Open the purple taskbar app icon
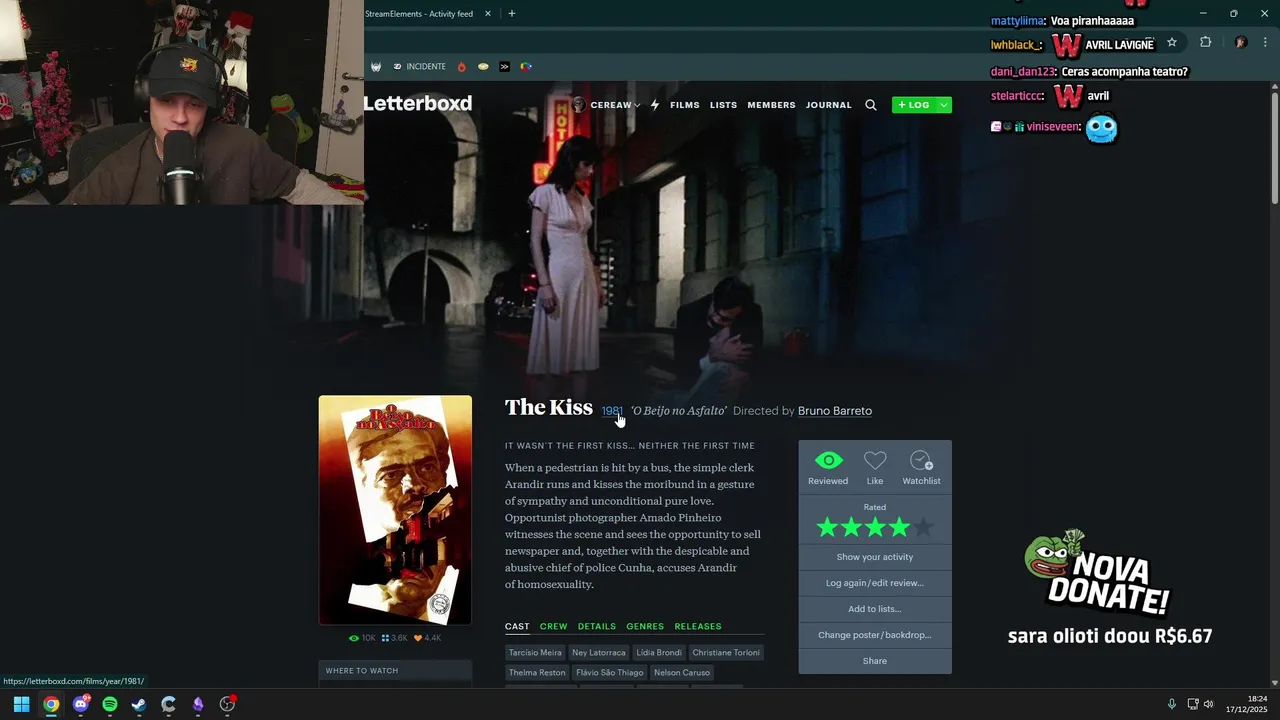Image resolution: width=1280 pixels, height=720 pixels. [x=198, y=704]
